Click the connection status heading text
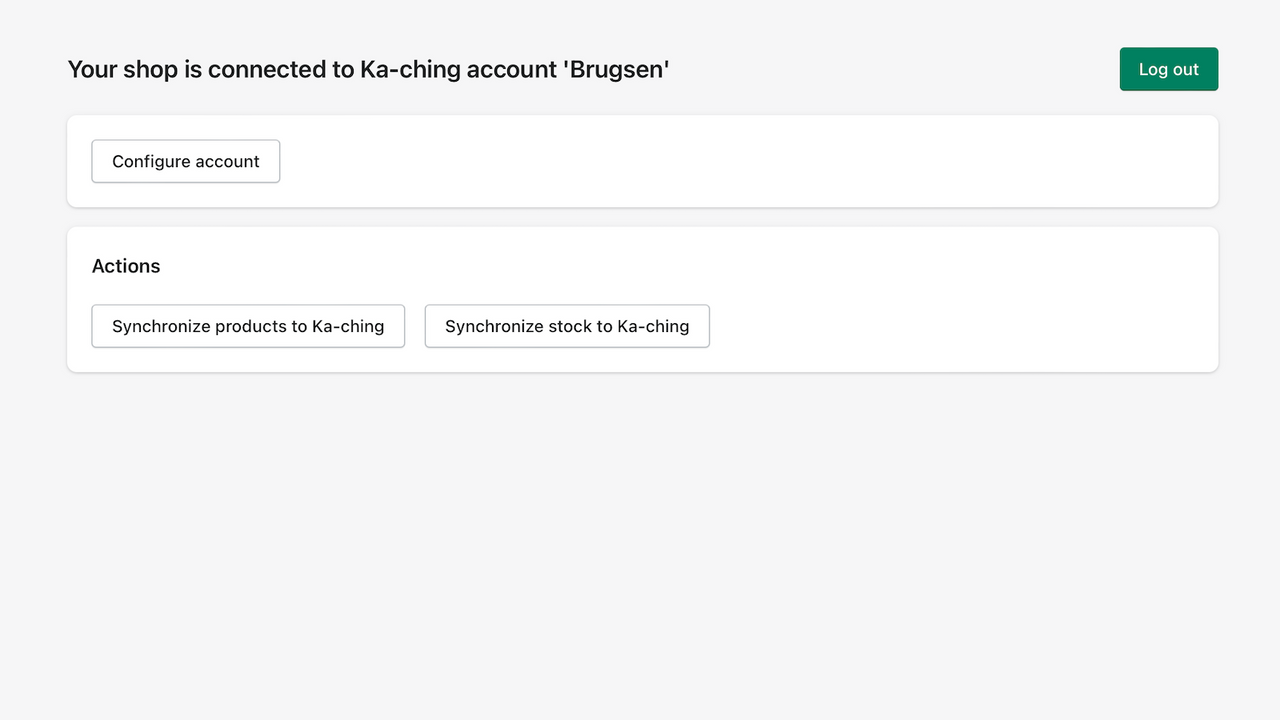The height and width of the screenshot is (720, 1280). [367, 69]
